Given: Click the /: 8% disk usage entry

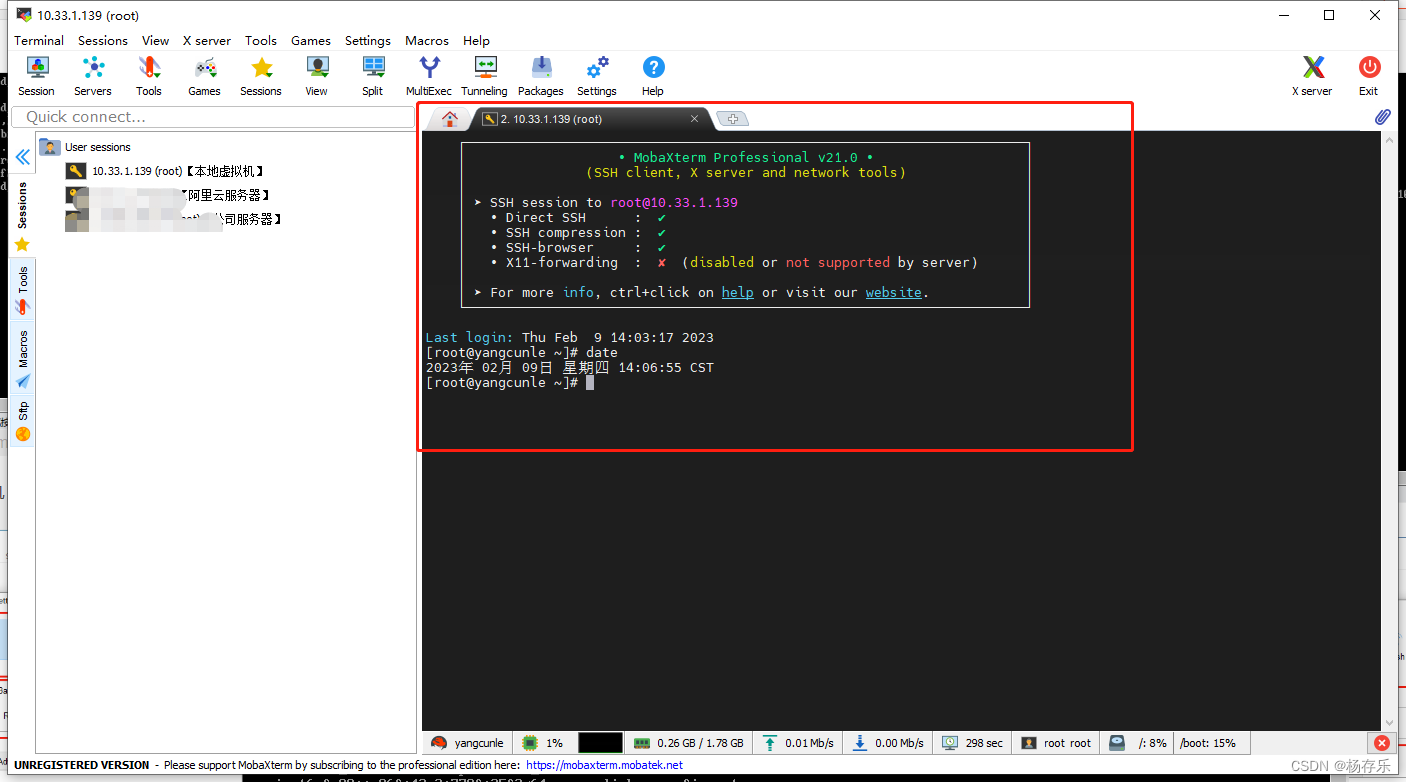Looking at the screenshot, I should 1152,743.
